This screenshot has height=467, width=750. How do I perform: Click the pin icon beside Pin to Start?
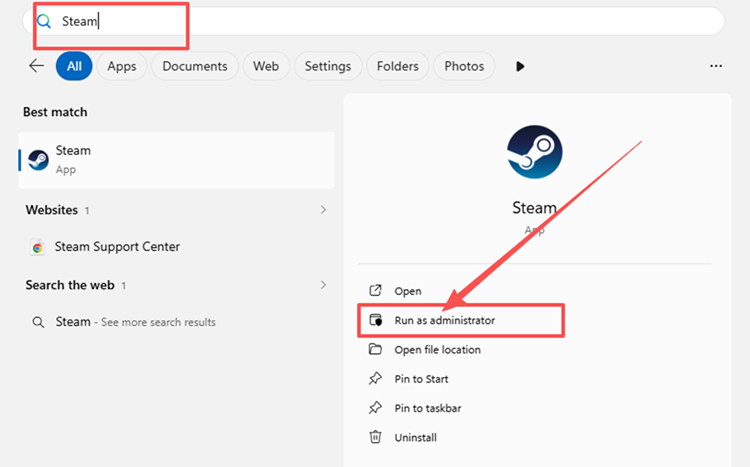coord(375,378)
